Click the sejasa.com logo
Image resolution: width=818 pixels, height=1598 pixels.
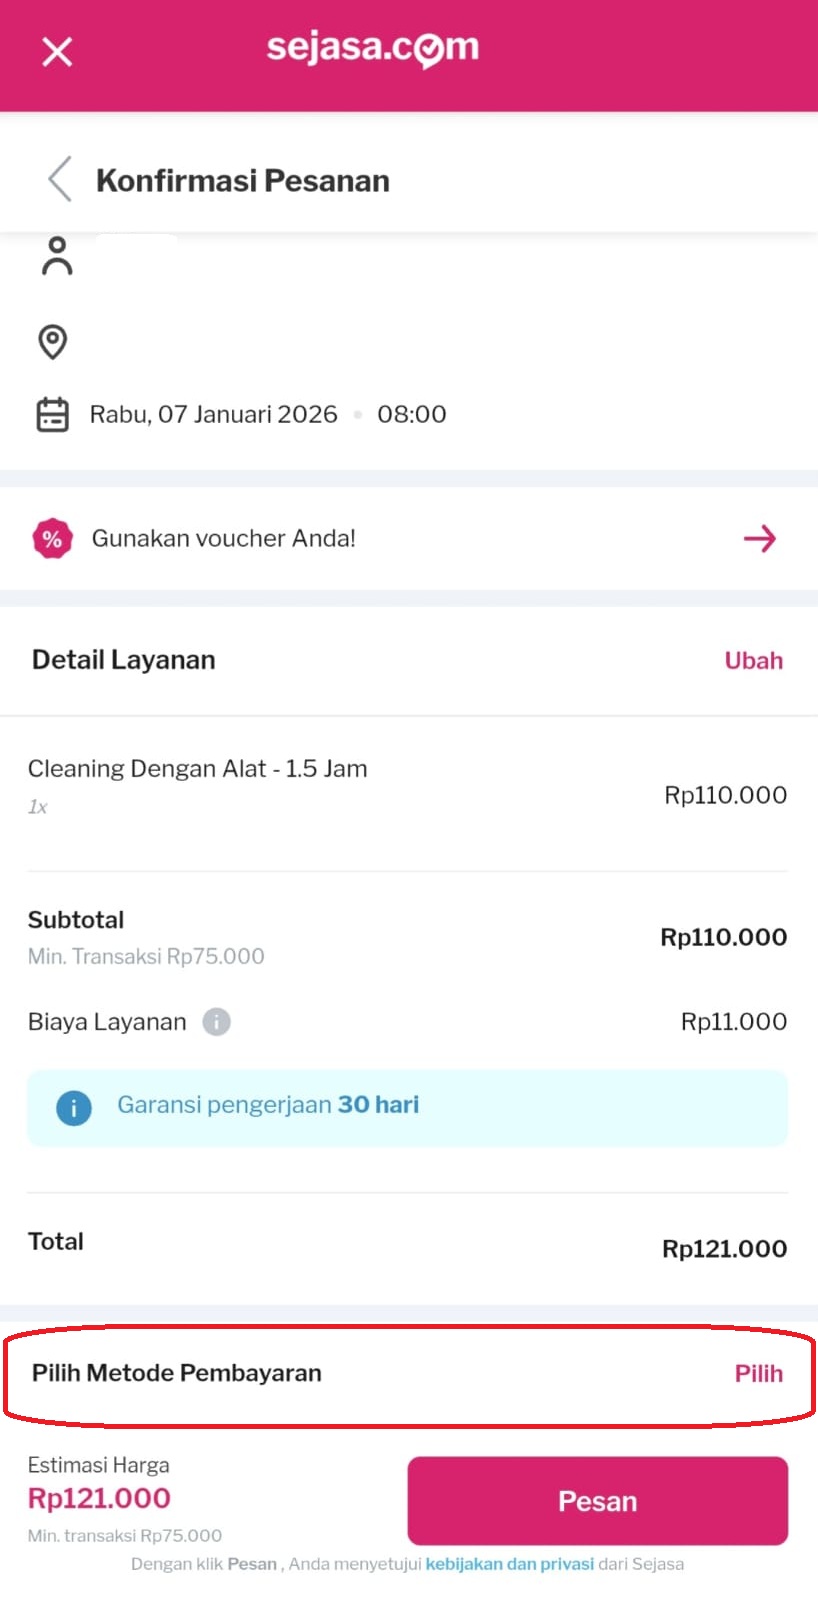[372, 48]
